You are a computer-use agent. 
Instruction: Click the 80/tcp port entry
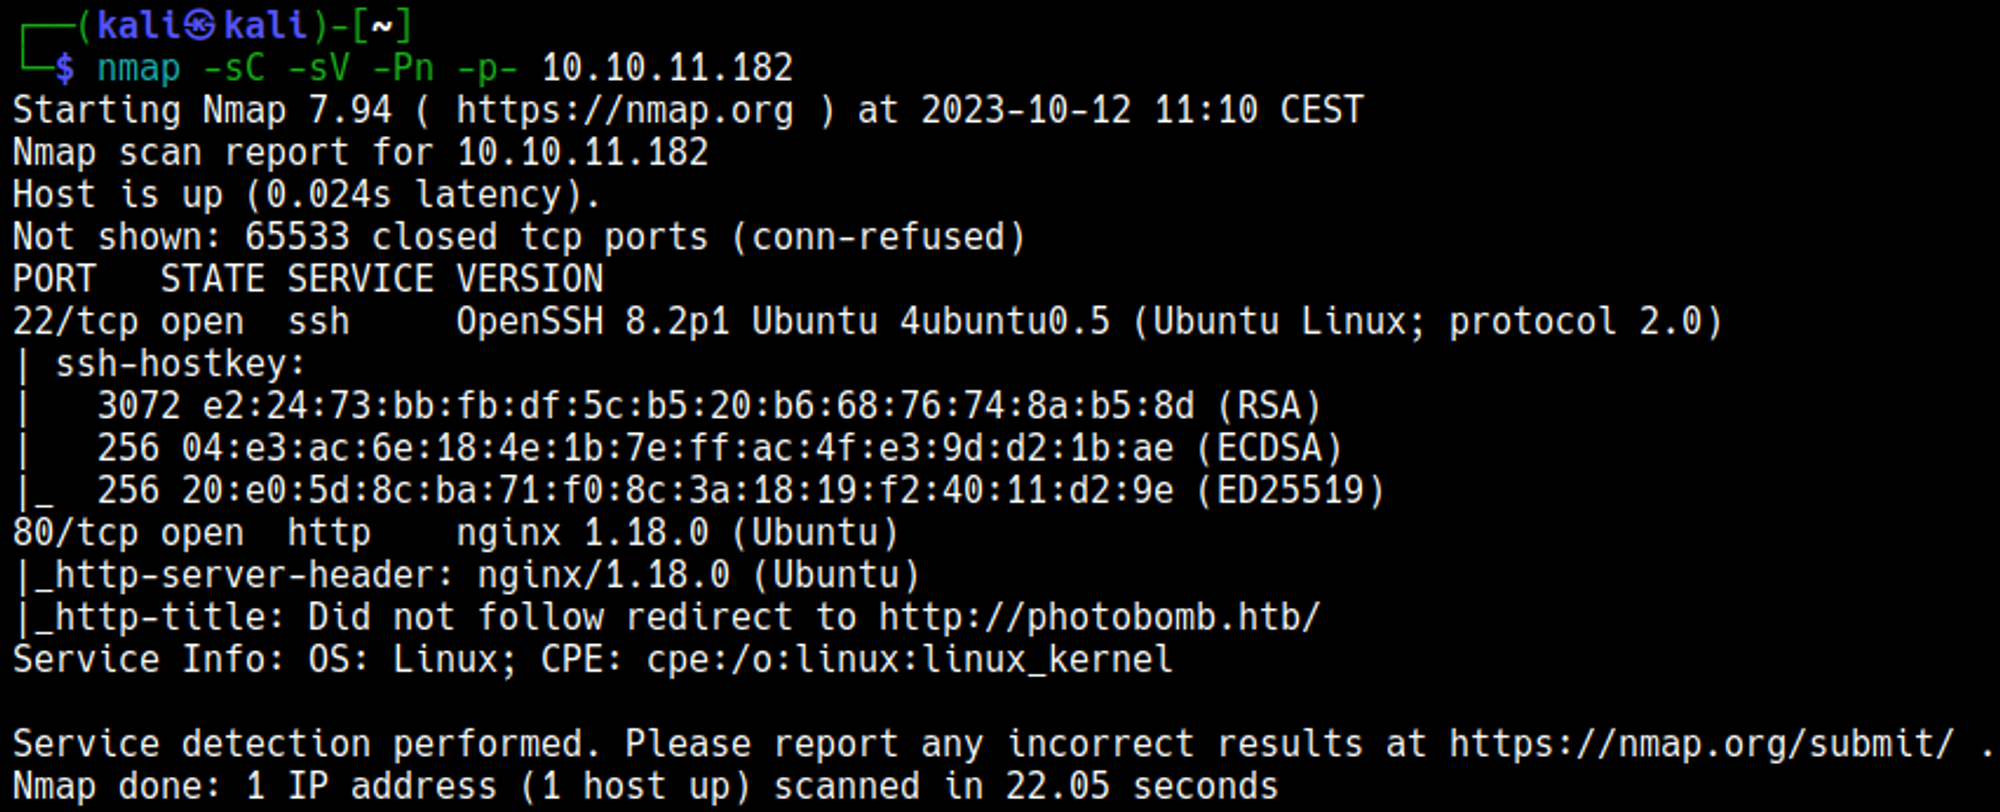pos(75,533)
